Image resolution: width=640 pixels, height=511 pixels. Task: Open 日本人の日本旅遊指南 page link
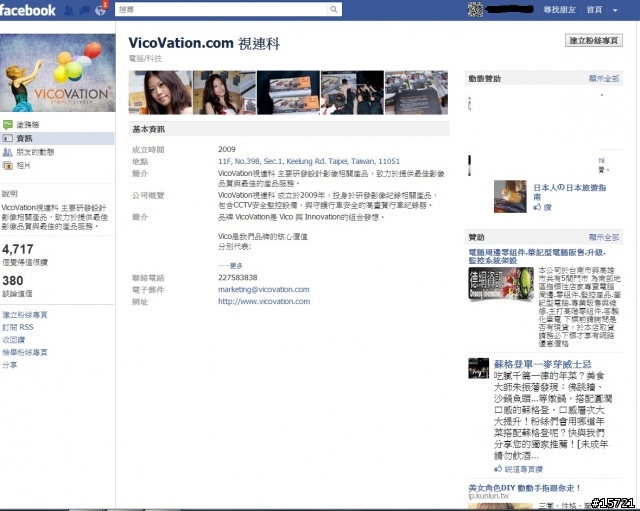tap(569, 192)
